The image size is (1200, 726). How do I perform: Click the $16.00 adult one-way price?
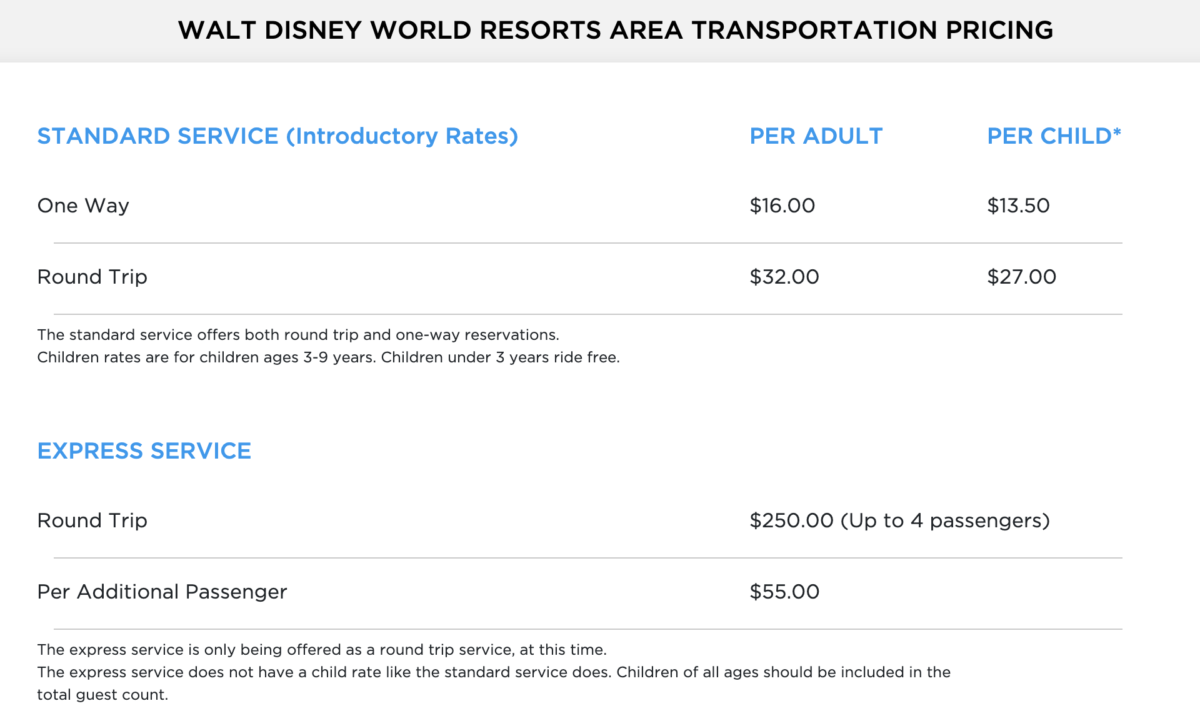[782, 206]
